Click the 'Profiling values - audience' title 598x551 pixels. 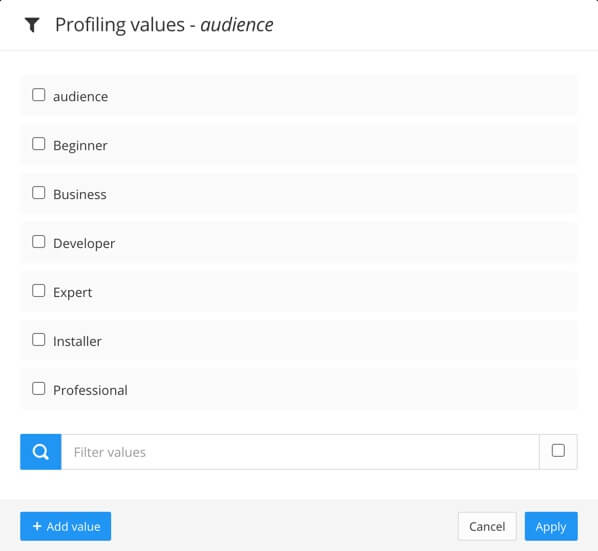(164, 25)
